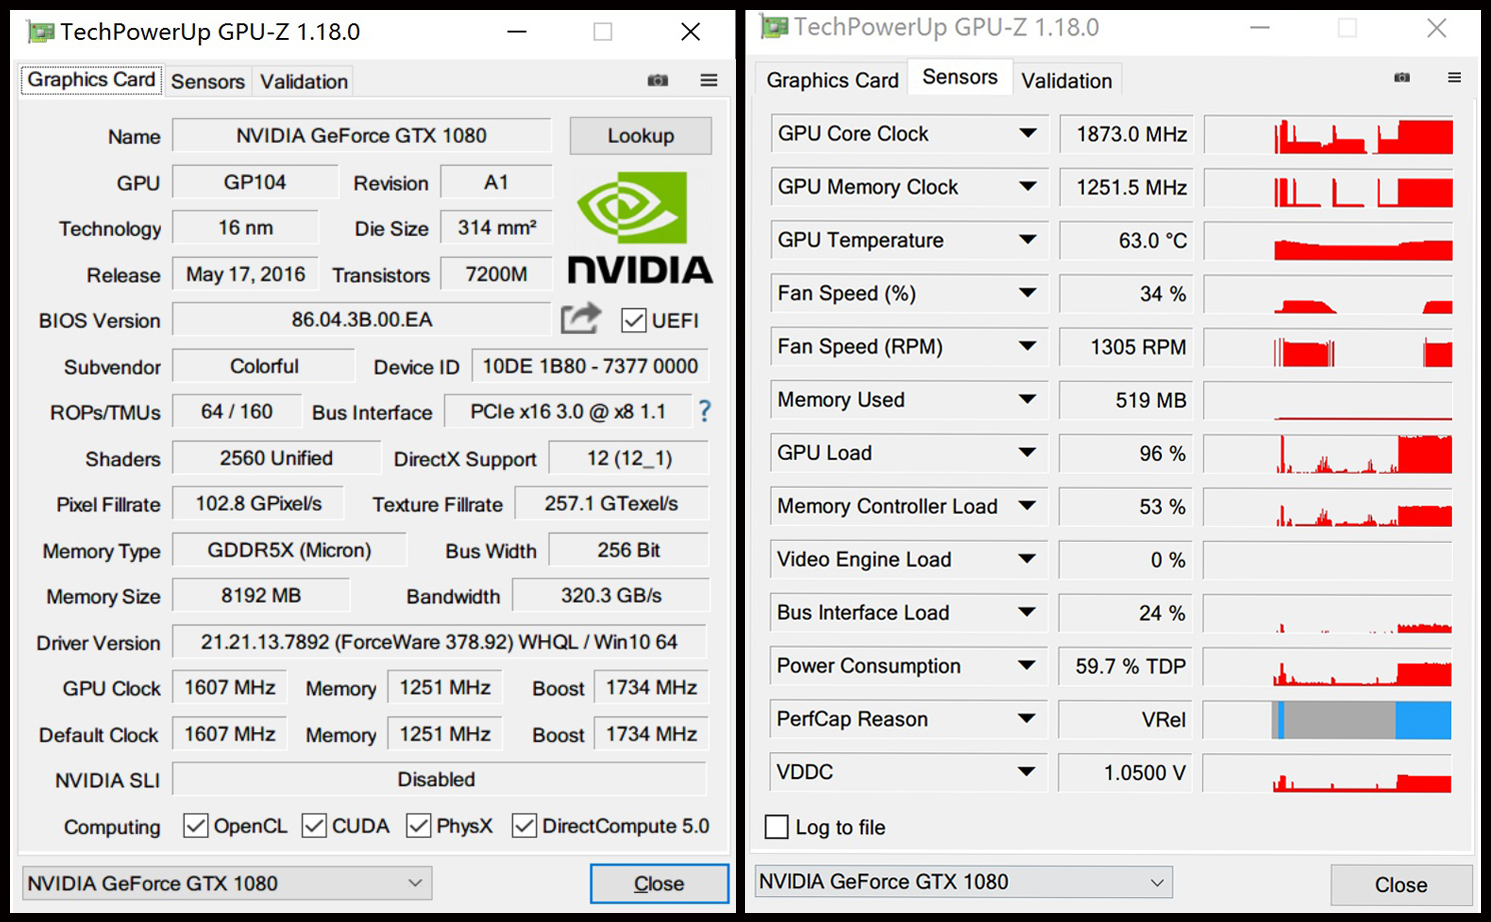Open the hamburger menu in Sensors window
Viewport: 1491px width, 922px height.
(x=1454, y=77)
